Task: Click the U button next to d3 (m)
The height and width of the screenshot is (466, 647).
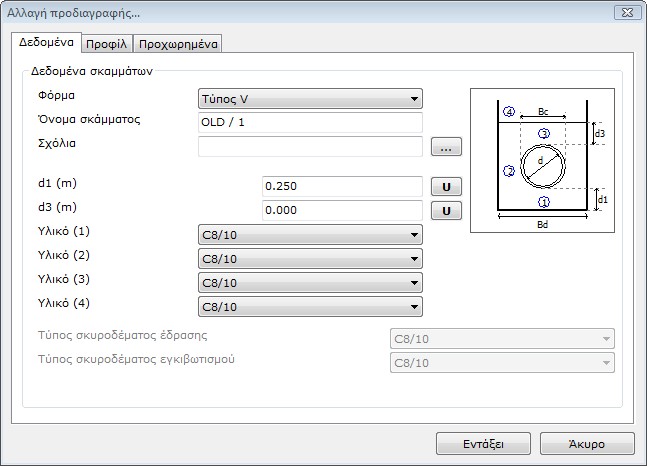Action: [x=445, y=211]
